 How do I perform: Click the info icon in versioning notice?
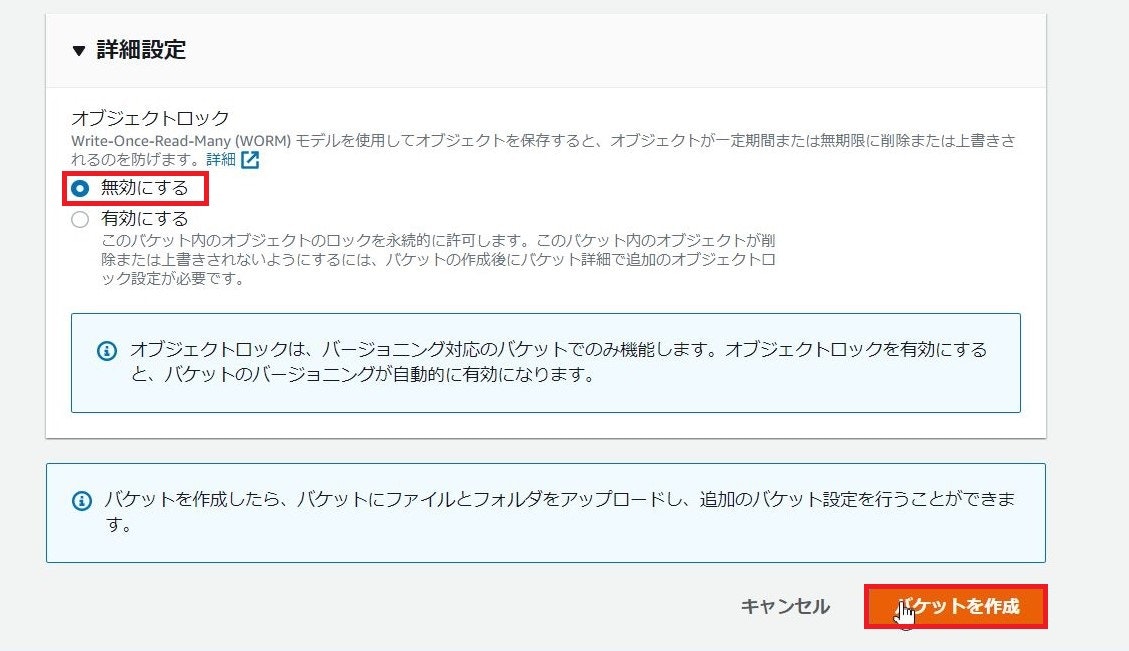(107, 351)
